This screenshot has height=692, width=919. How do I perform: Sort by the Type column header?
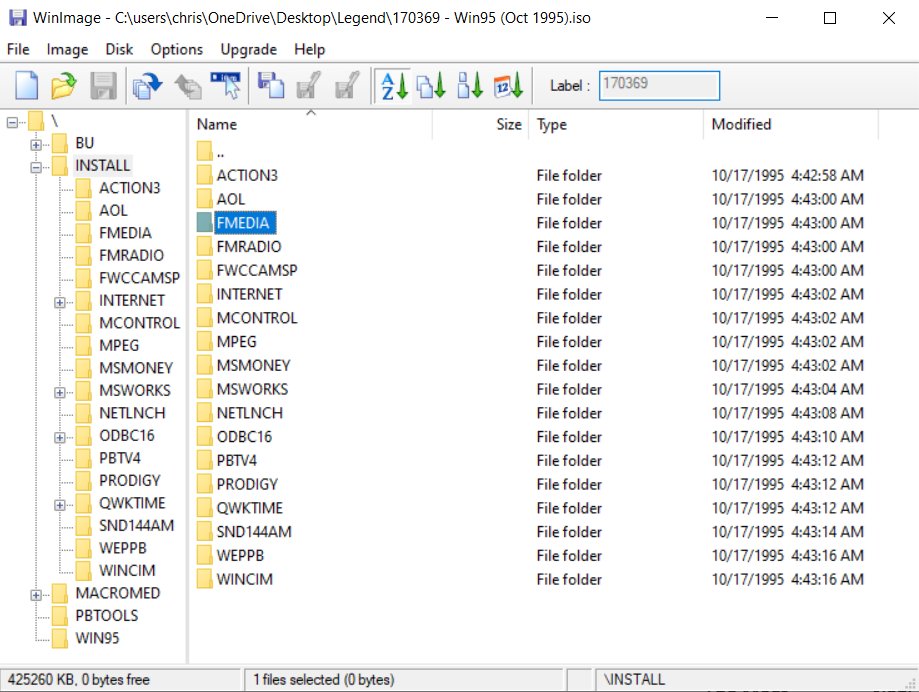[x=616, y=124]
